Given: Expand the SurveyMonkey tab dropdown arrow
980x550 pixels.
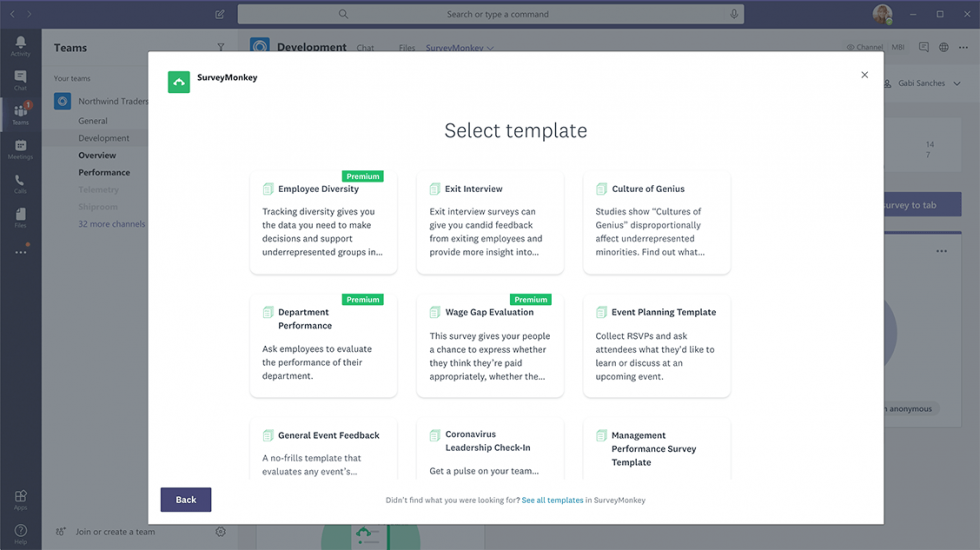Looking at the screenshot, I should click(490, 48).
